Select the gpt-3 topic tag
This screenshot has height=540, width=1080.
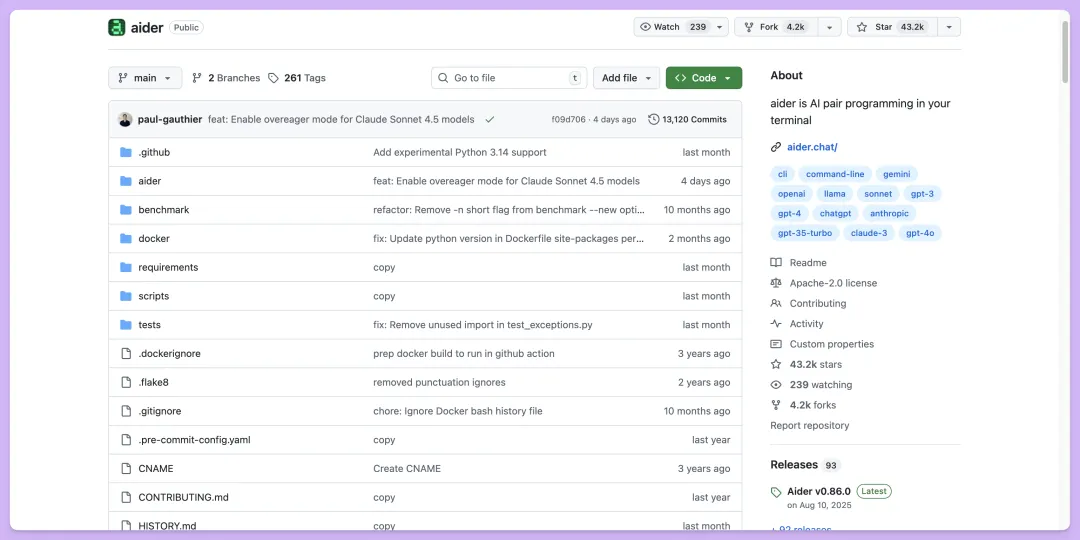click(x=922, y=194)
